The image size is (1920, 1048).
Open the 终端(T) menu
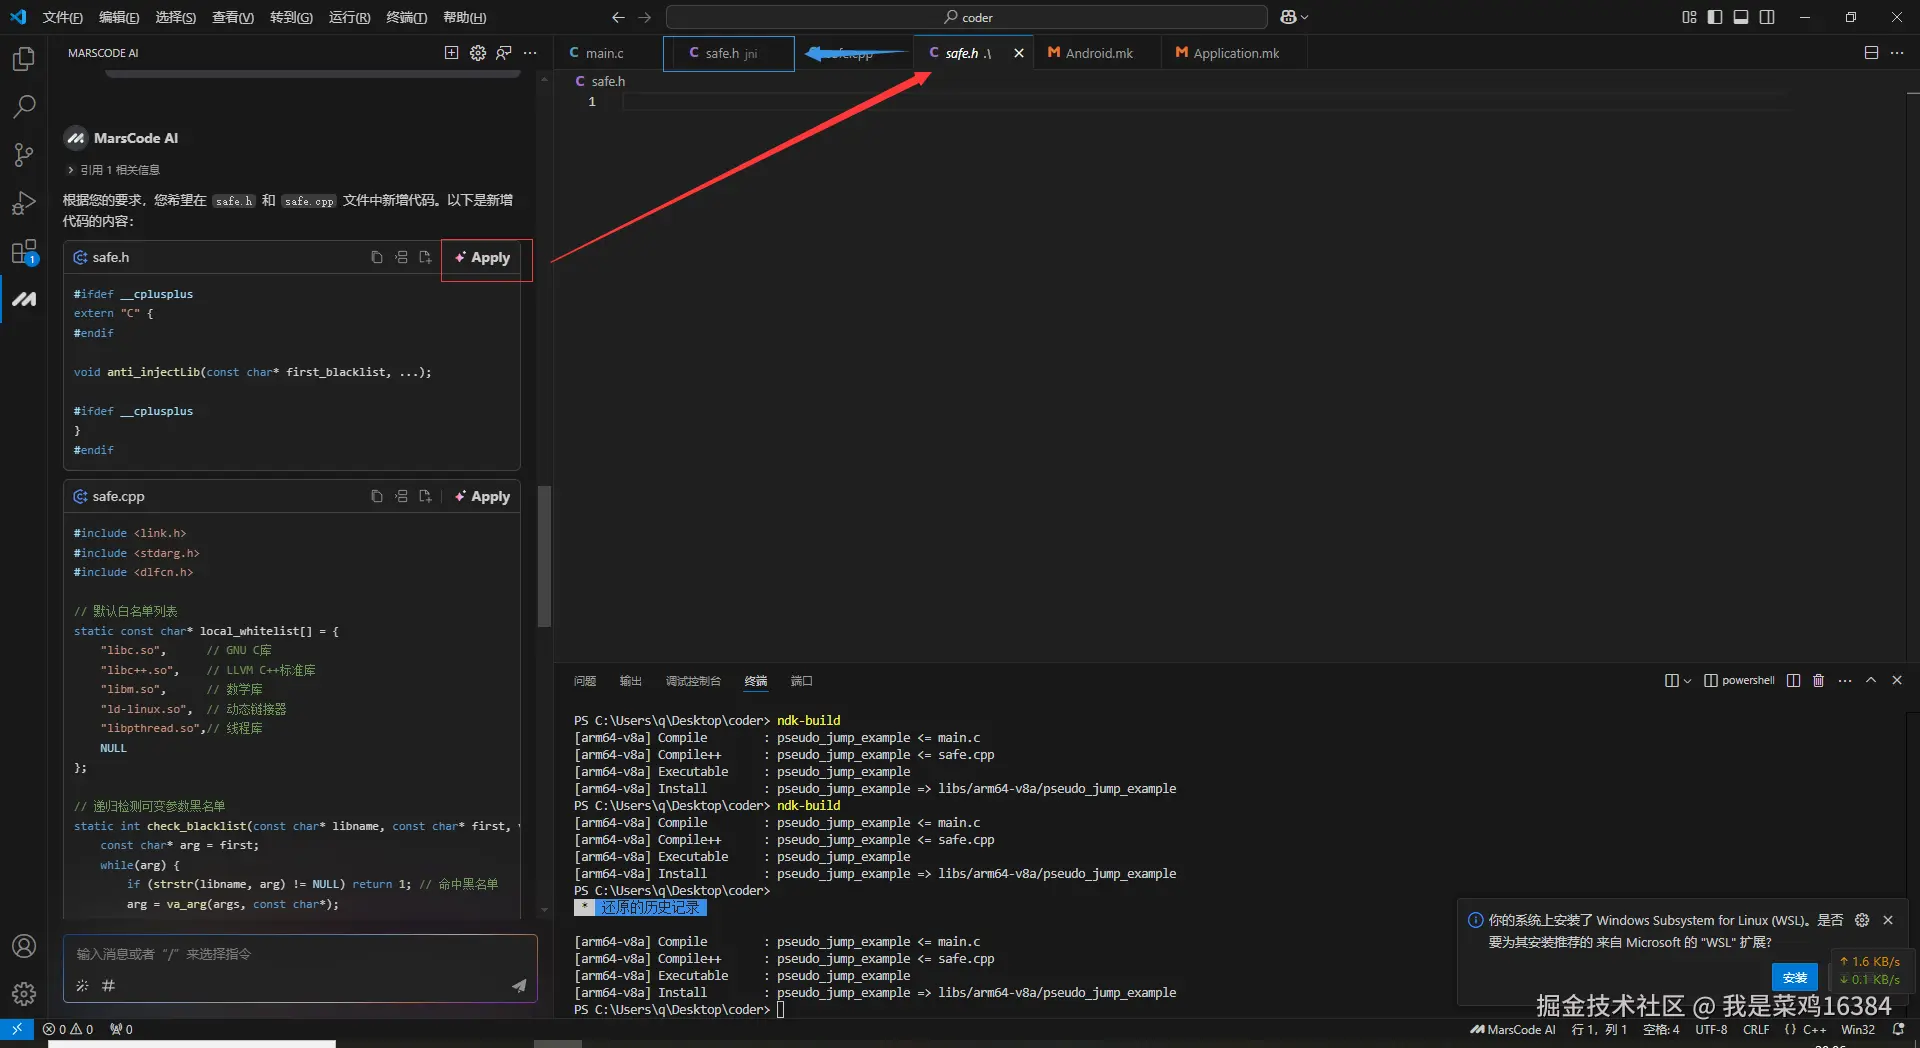(x=406, y=17)
